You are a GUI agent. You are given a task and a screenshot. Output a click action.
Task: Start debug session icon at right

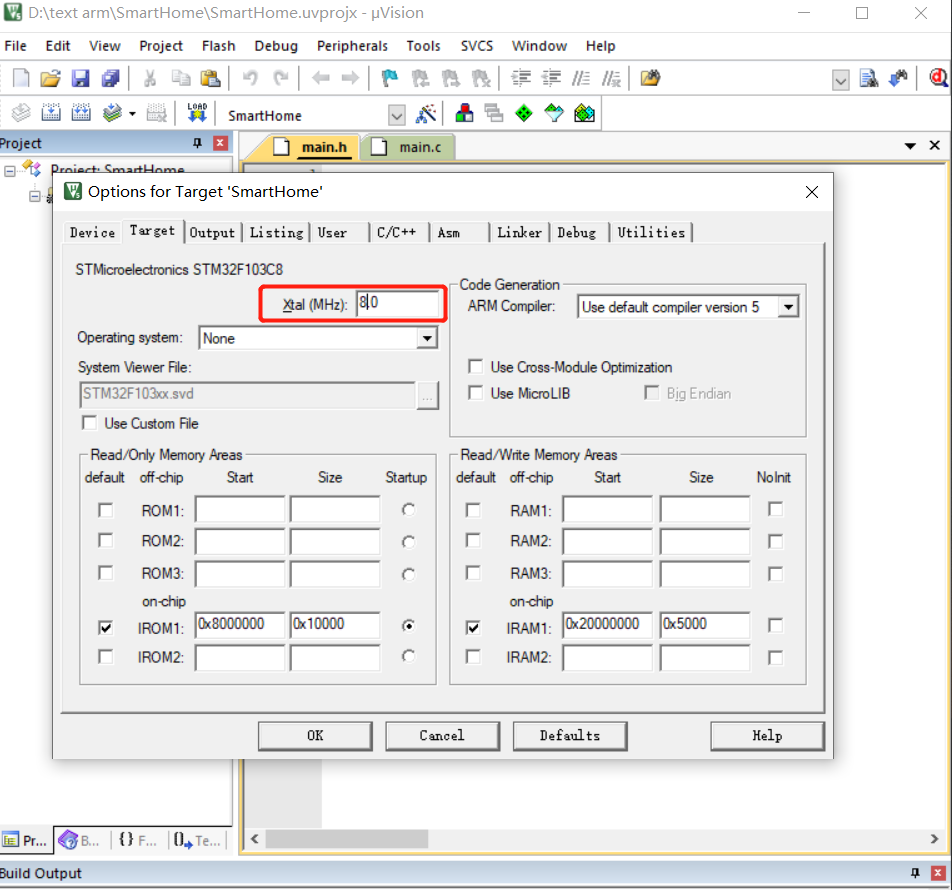click(x=938, y=78)
